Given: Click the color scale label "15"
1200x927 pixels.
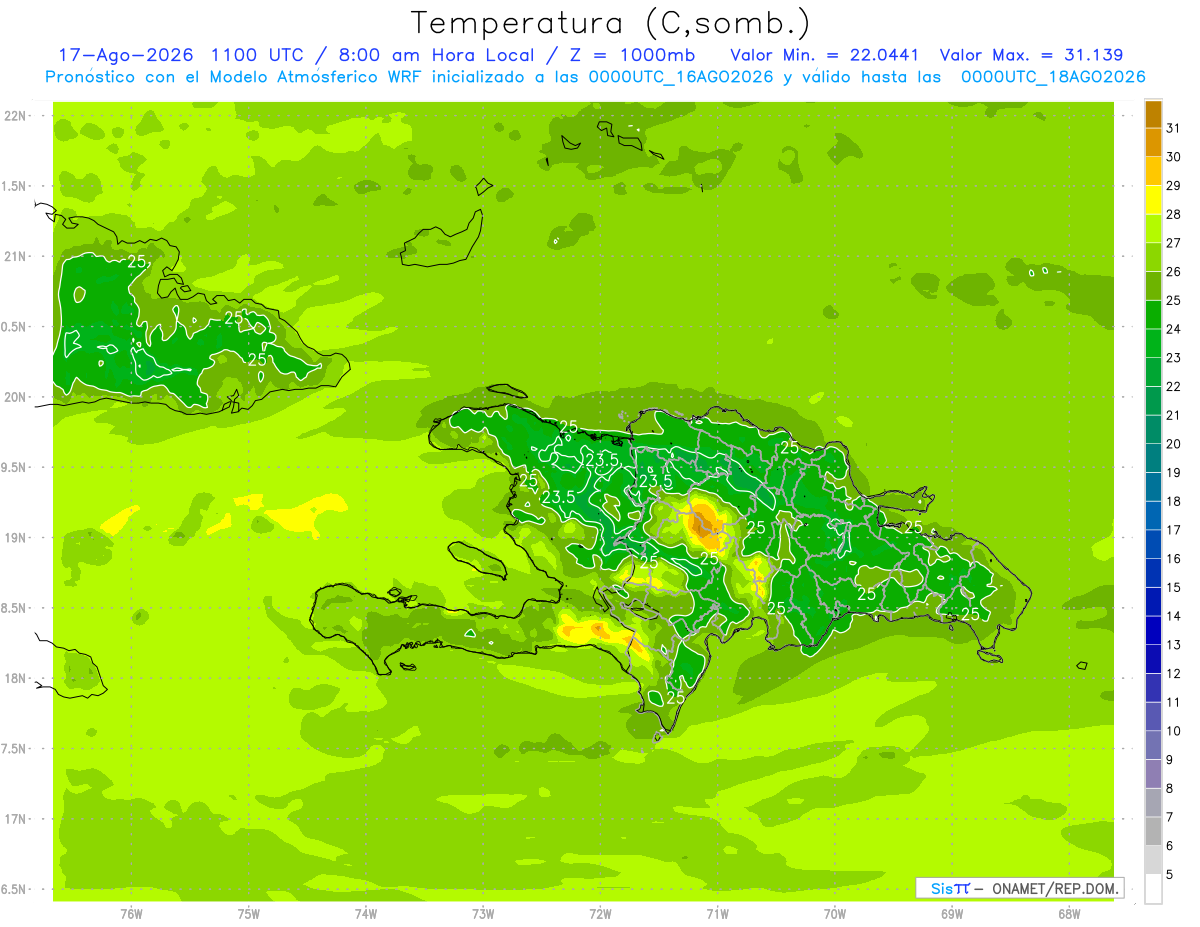Looking at the screenshot, I should 1173,587.
